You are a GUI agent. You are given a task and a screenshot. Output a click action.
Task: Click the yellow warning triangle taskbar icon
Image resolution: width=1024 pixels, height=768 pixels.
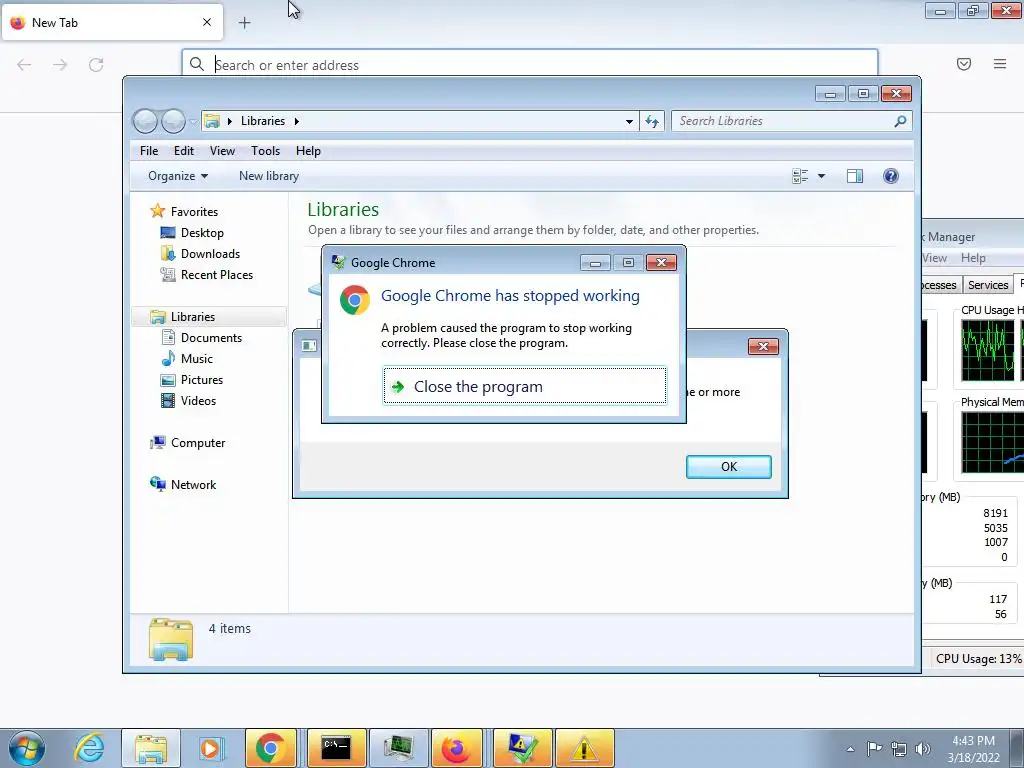point(584,748)
